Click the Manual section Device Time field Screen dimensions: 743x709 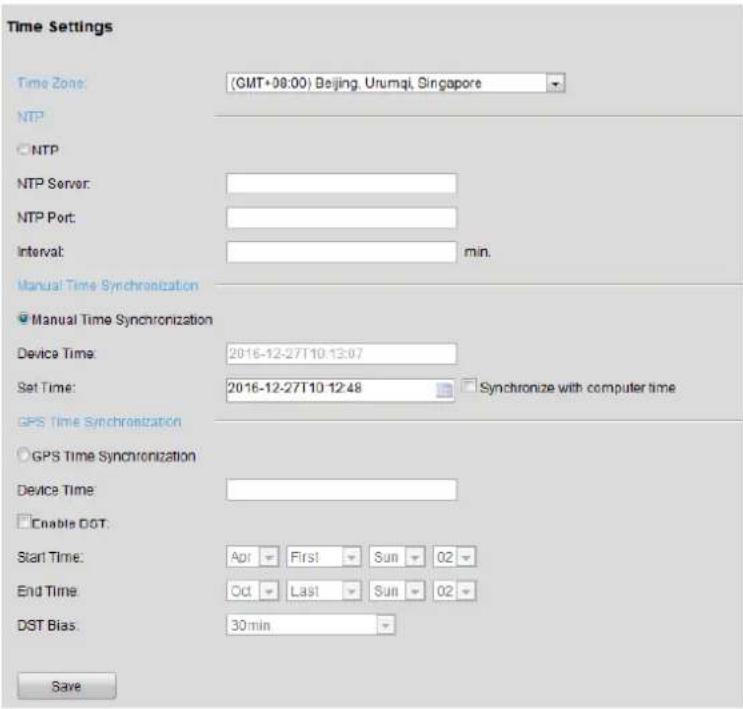tap(341, 354)
